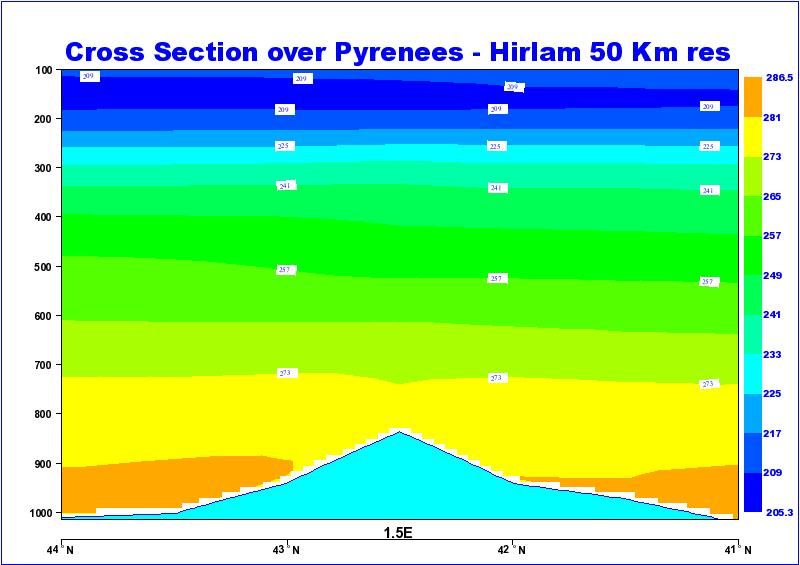Select the darkest blue legend band above 205.3

point(753,492)
